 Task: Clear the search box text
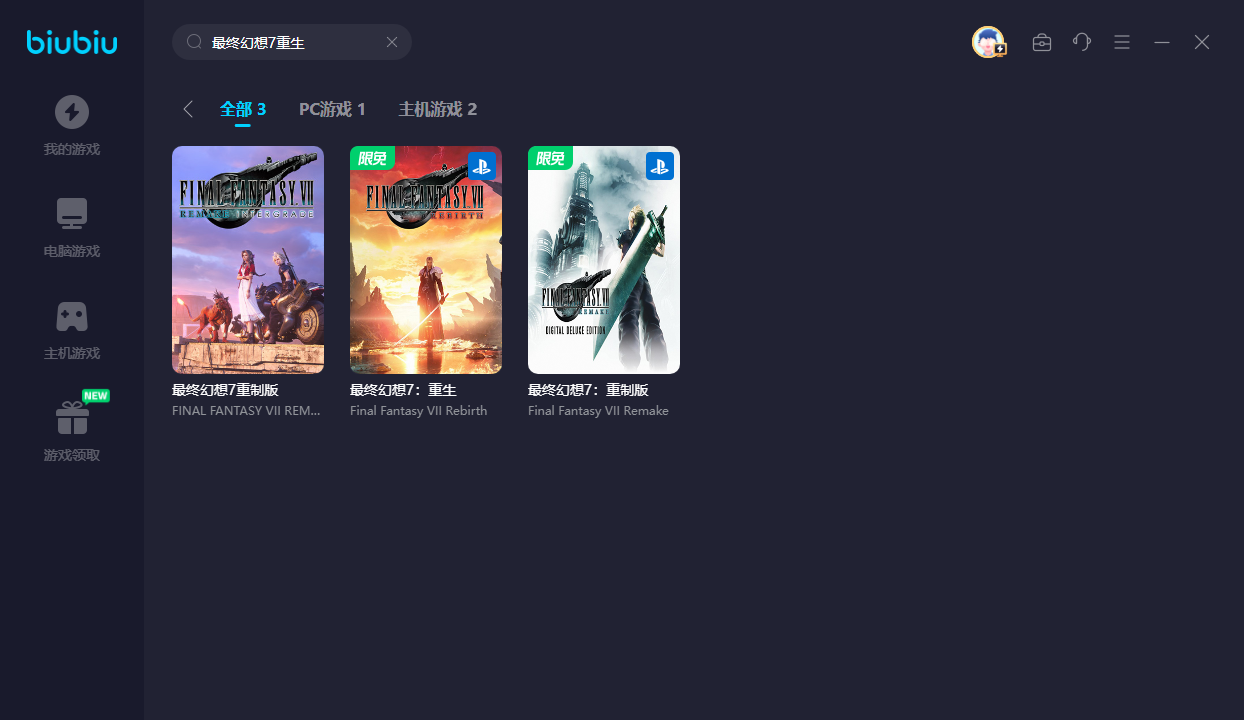392,42
